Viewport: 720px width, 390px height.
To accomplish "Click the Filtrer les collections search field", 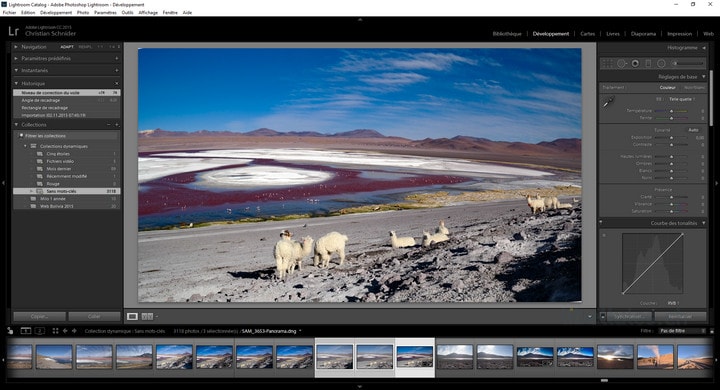I will (x=67, y=136).
